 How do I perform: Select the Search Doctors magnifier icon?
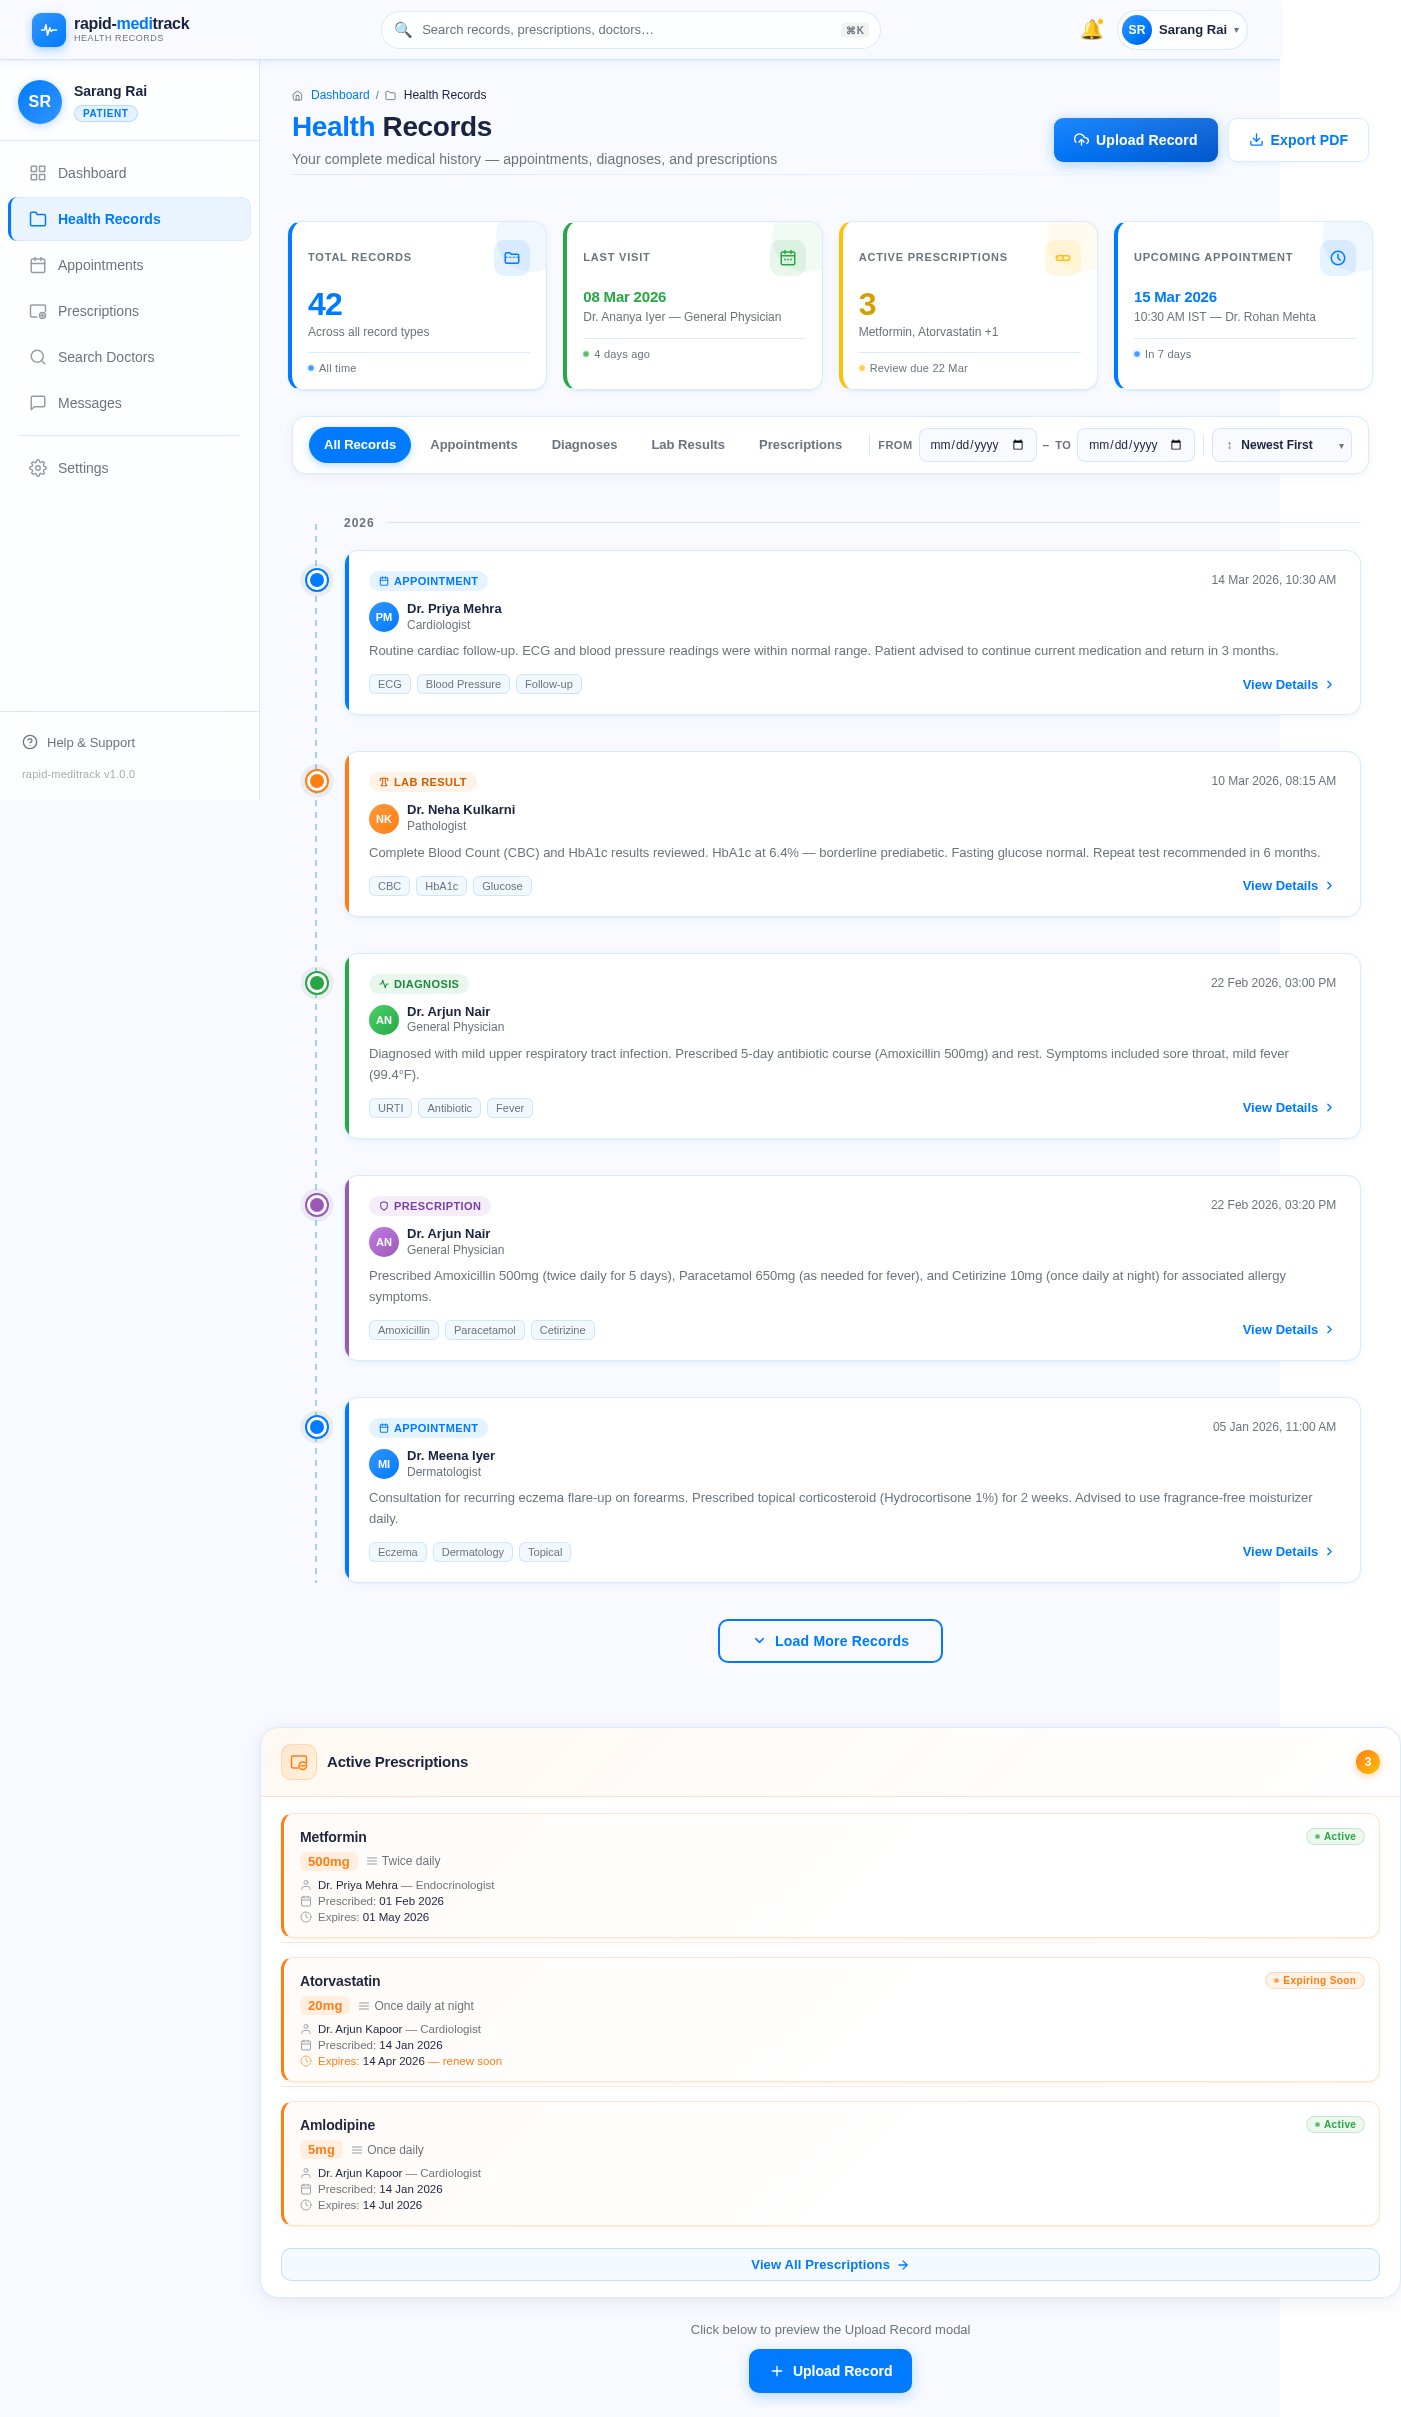point(38,357)
